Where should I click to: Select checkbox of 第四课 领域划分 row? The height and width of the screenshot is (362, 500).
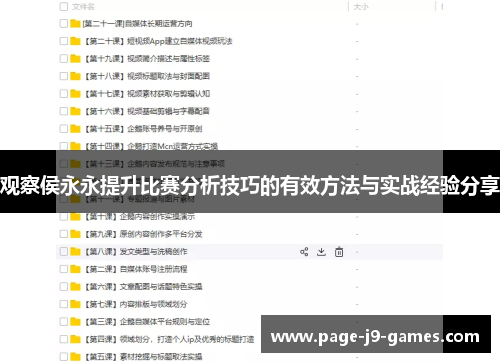coord(64,339)
